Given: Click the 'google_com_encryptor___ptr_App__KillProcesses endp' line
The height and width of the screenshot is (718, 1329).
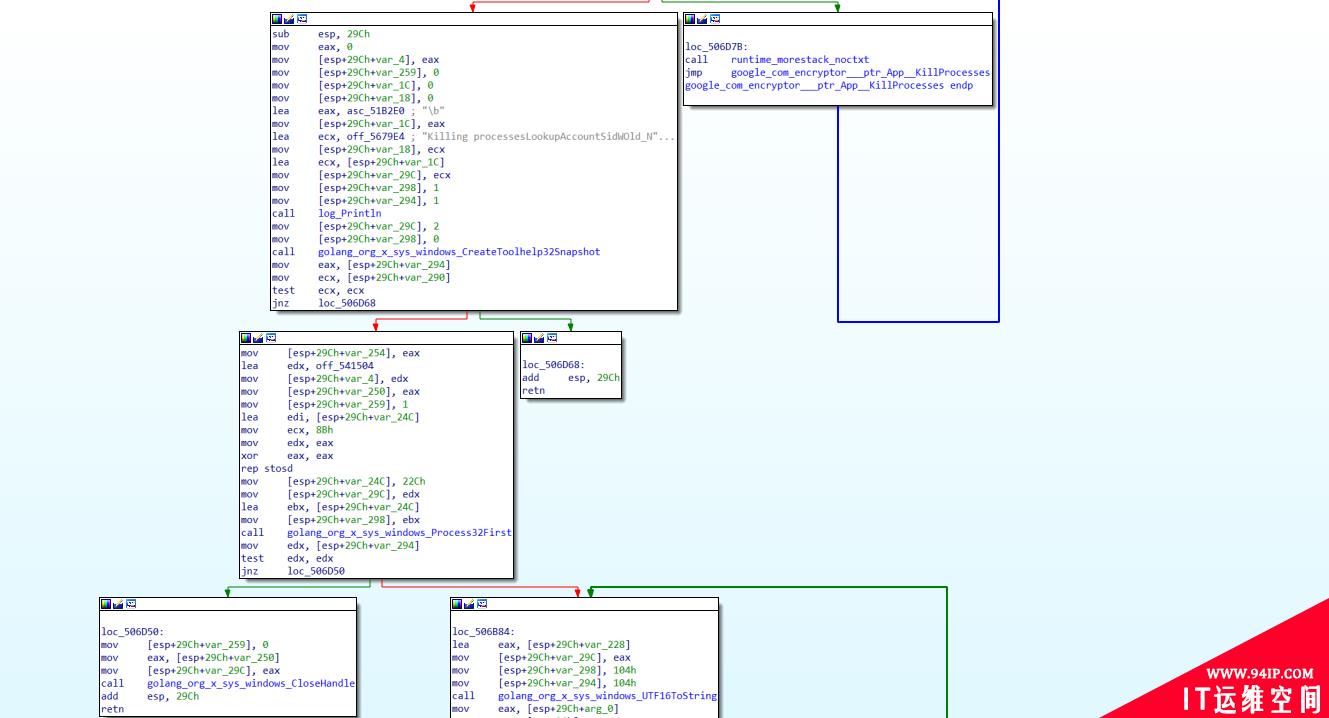Looking at the screenshot, I should click(829, 86).
